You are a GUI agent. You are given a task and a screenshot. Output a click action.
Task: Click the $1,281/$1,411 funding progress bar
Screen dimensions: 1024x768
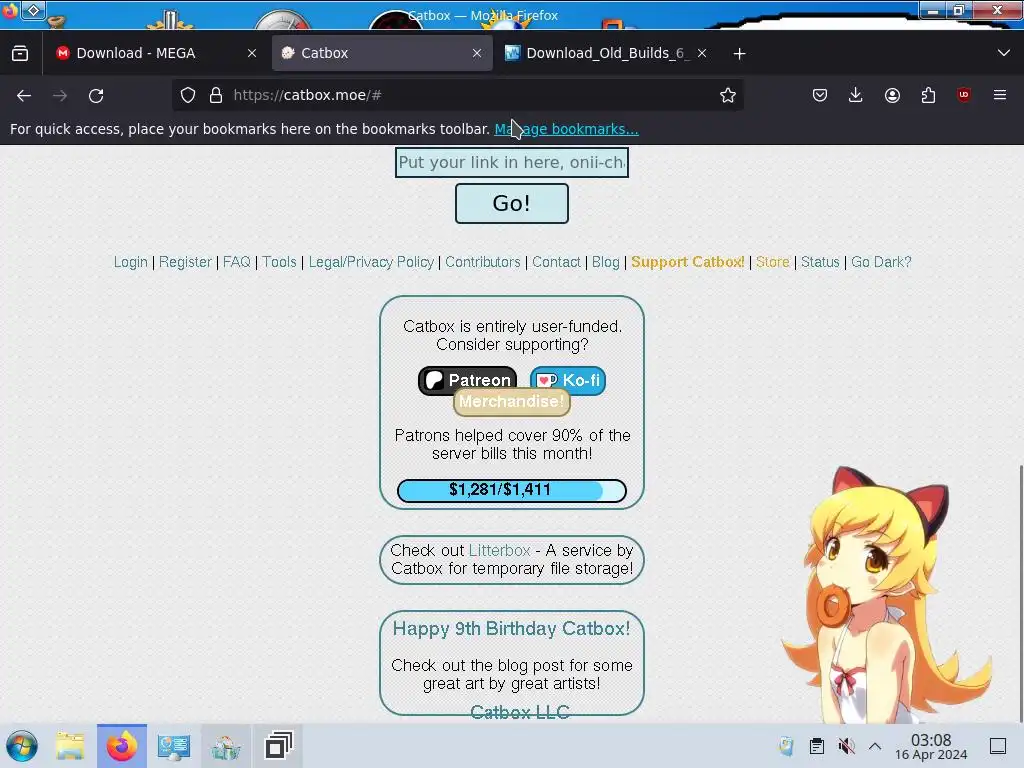coord(511,490)
